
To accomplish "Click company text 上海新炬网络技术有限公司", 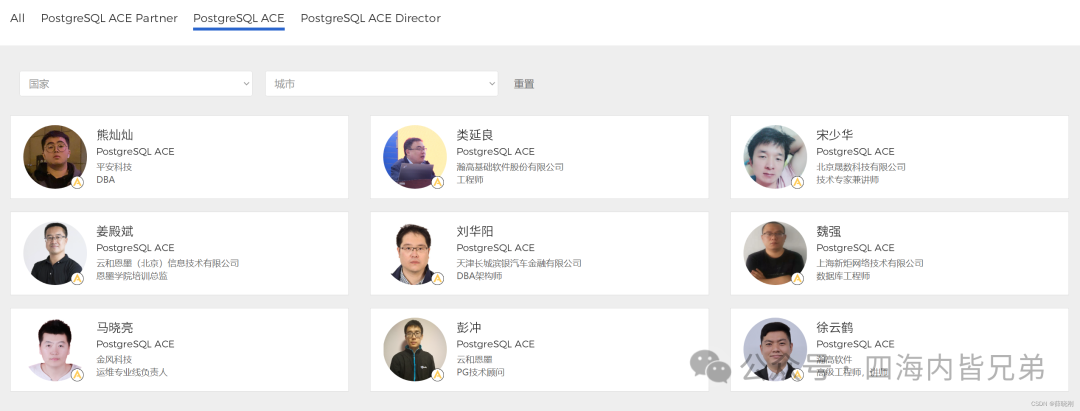I will point(869,263).
